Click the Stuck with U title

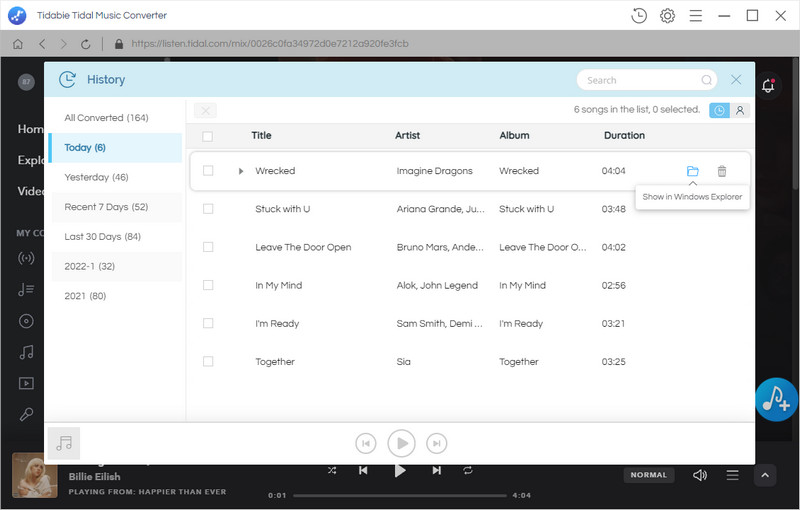coord(282,209)
